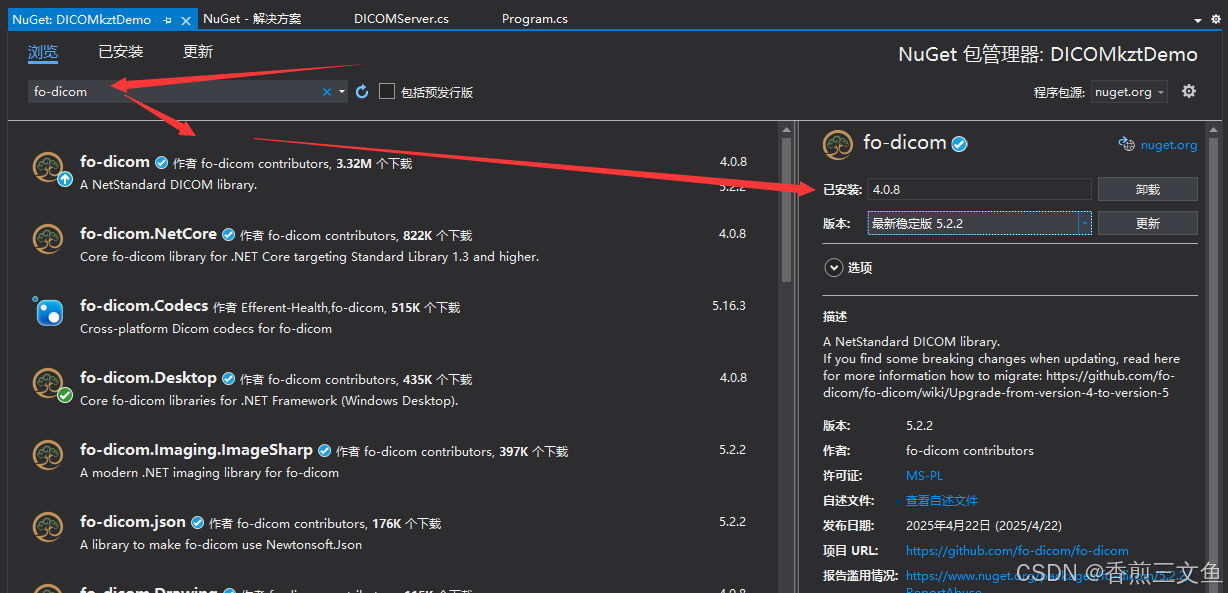Click version 5.16.3 of fo-dicom.Codecs
Screen dimensions: 1228x593
tap(729, 306)
